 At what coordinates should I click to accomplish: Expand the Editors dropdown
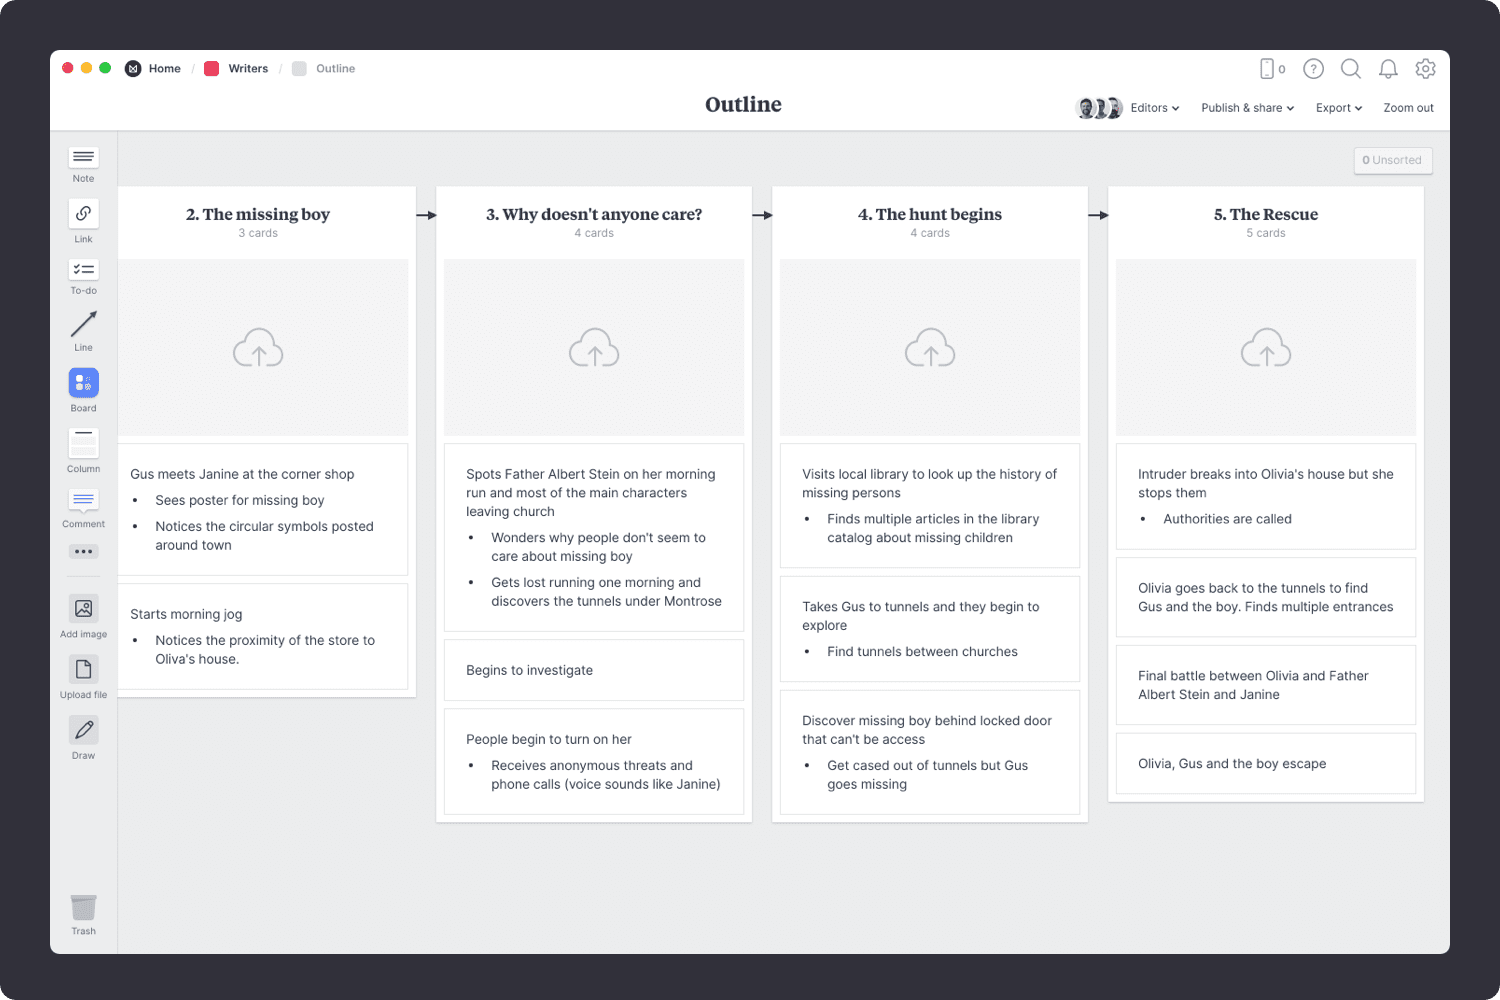tap(1155, 108)
